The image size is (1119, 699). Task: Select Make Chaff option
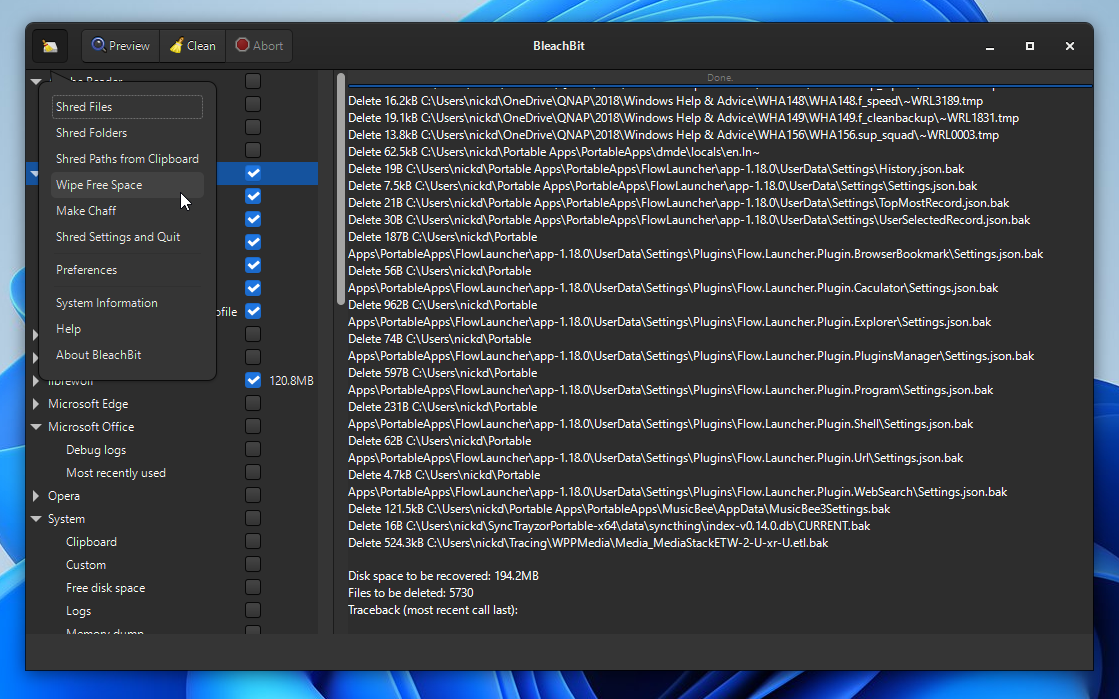[x=87, y=210]
